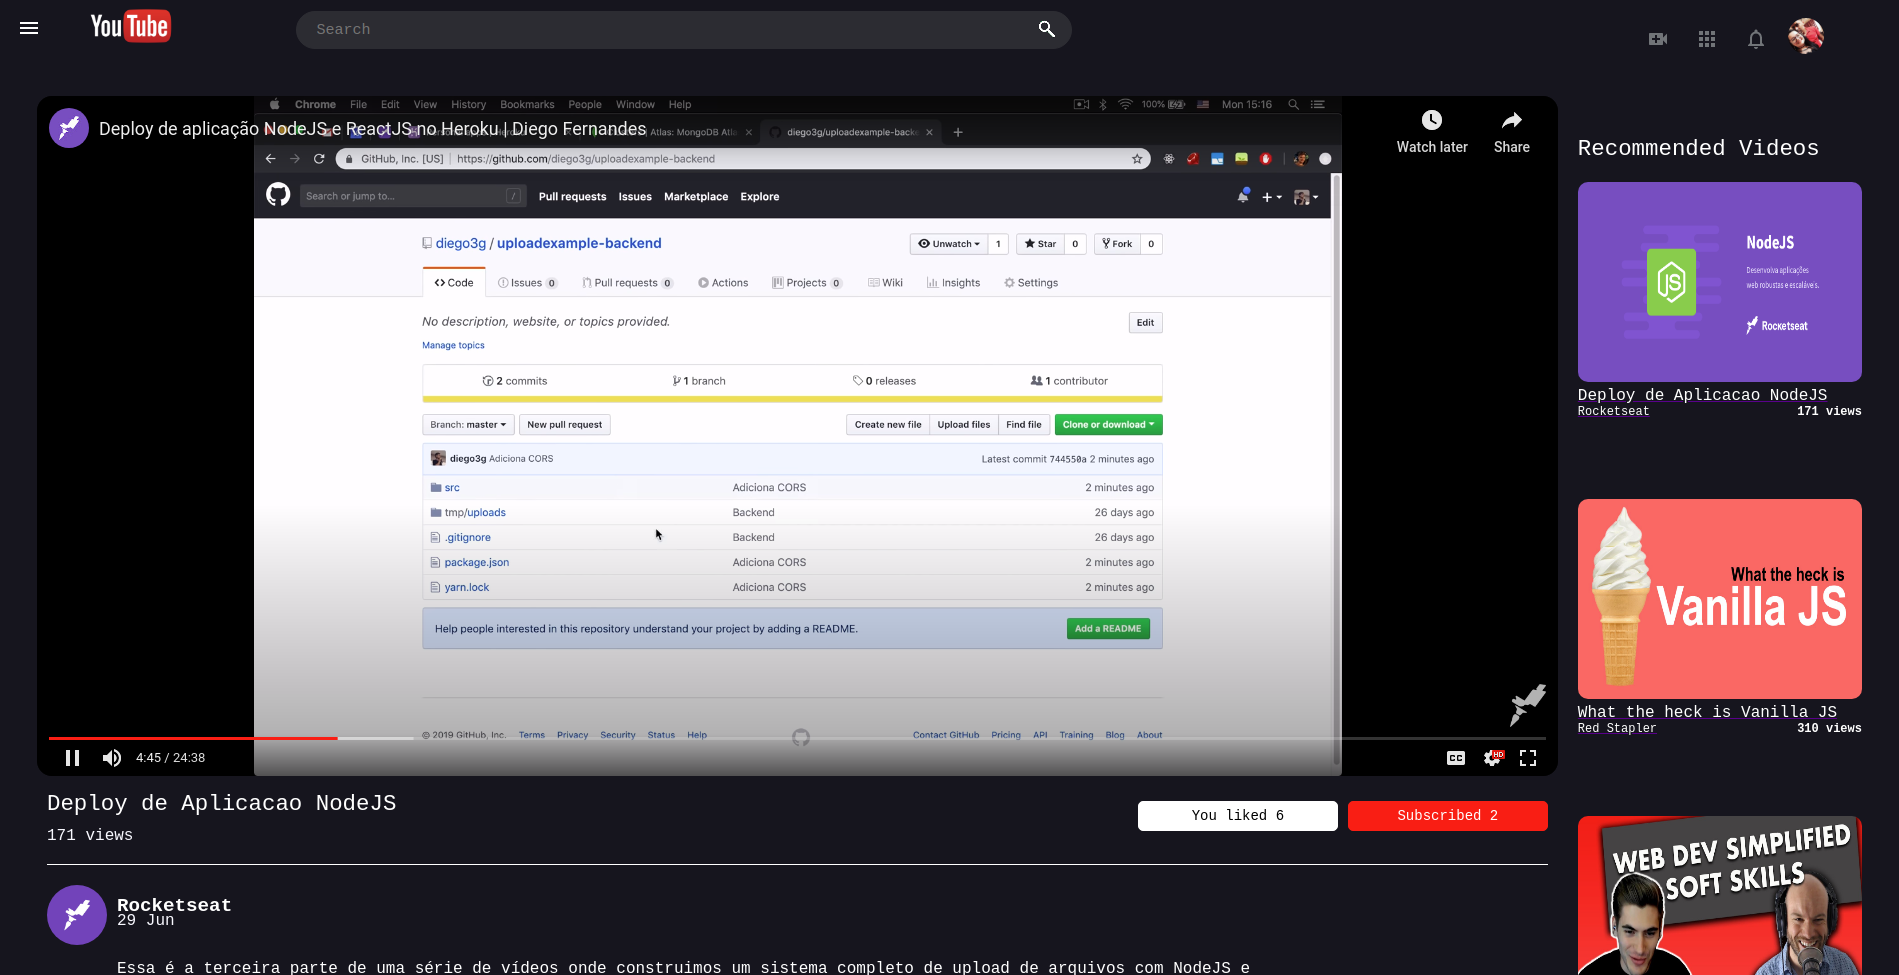Pause the video

pyautogui.click(x=72, y=758)
